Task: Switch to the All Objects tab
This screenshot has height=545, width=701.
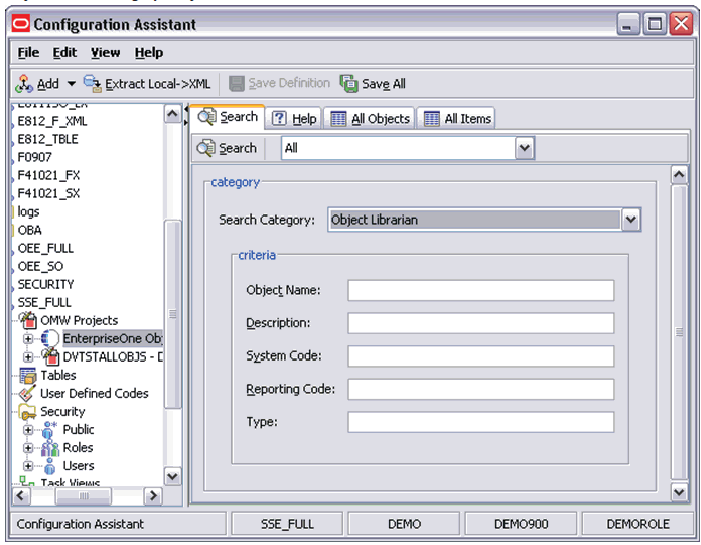Action: click(x=369, y=118)
